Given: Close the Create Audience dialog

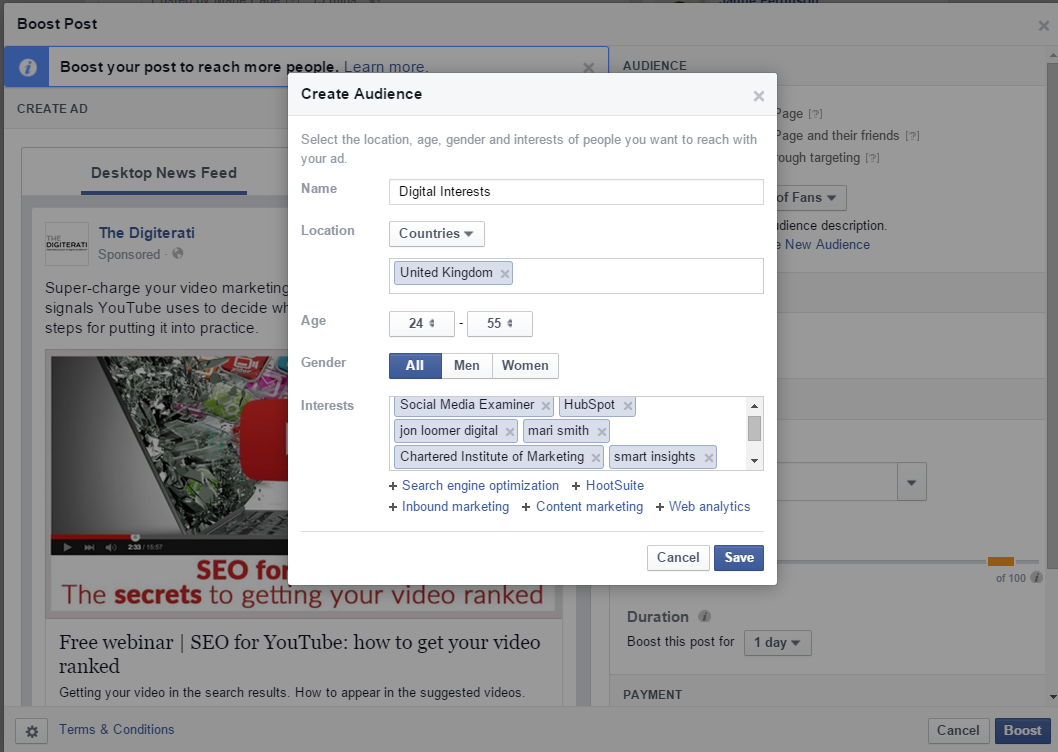Looking at the screenshot, I should [x=758, y=96].
